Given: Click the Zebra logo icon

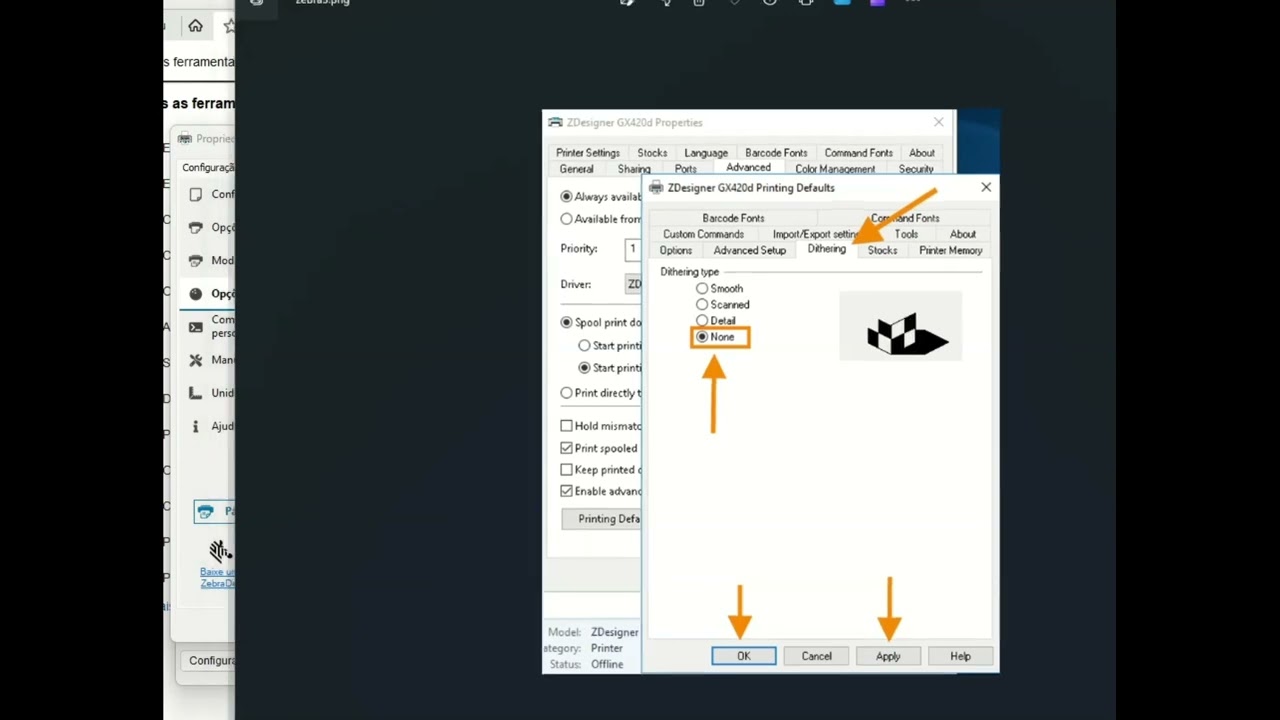Looking at the screenshot, I should 219,550.
